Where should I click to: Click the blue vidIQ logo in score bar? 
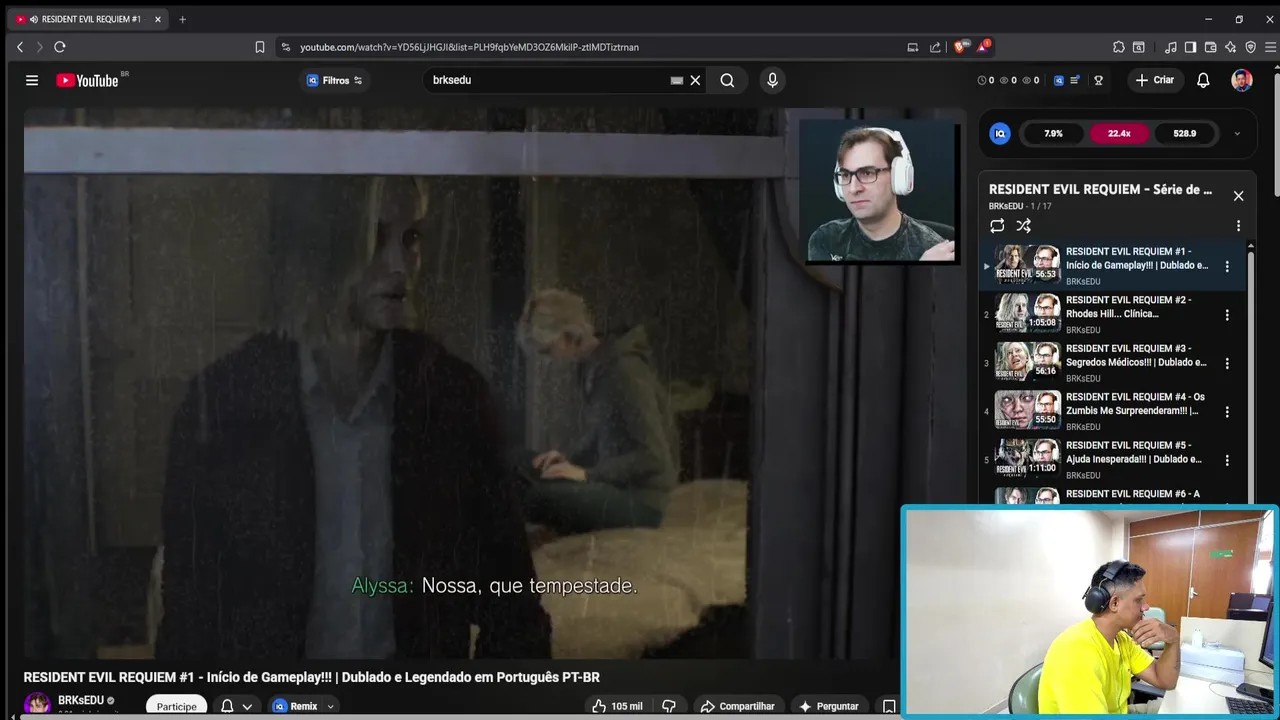tap(1000, 133)
